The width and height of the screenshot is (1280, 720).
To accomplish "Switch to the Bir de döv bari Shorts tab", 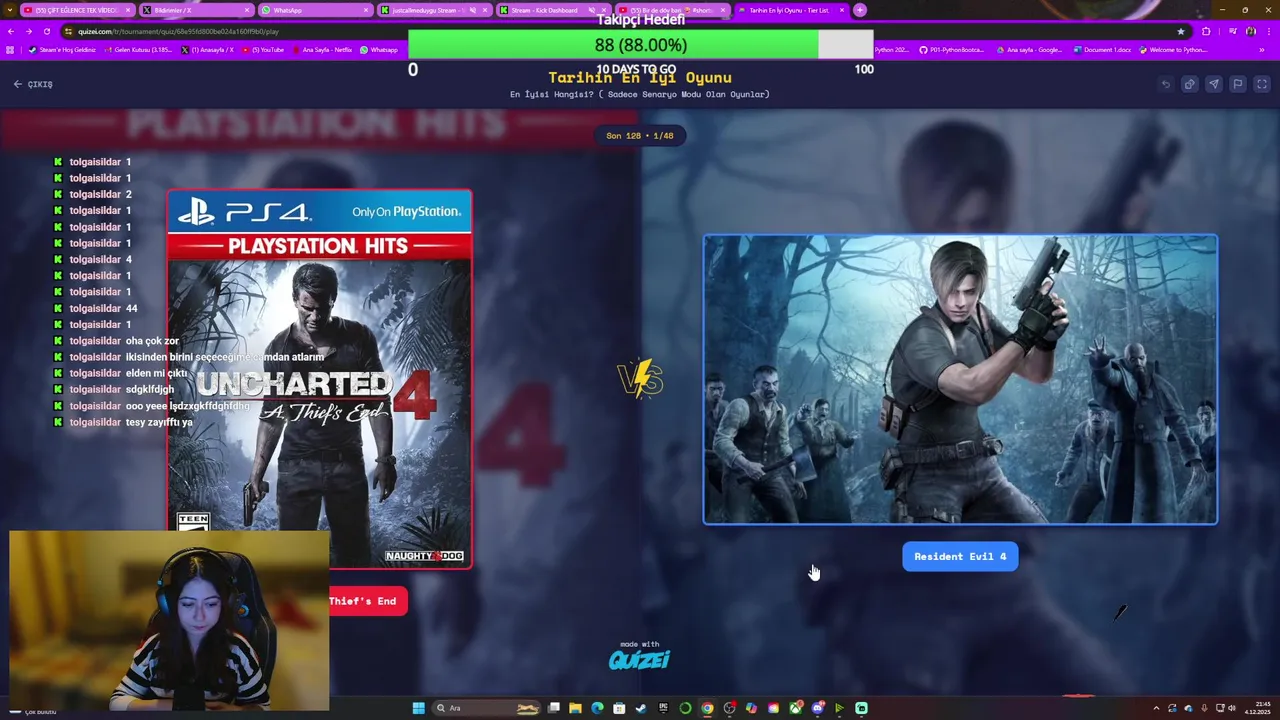I will (671, 10).
